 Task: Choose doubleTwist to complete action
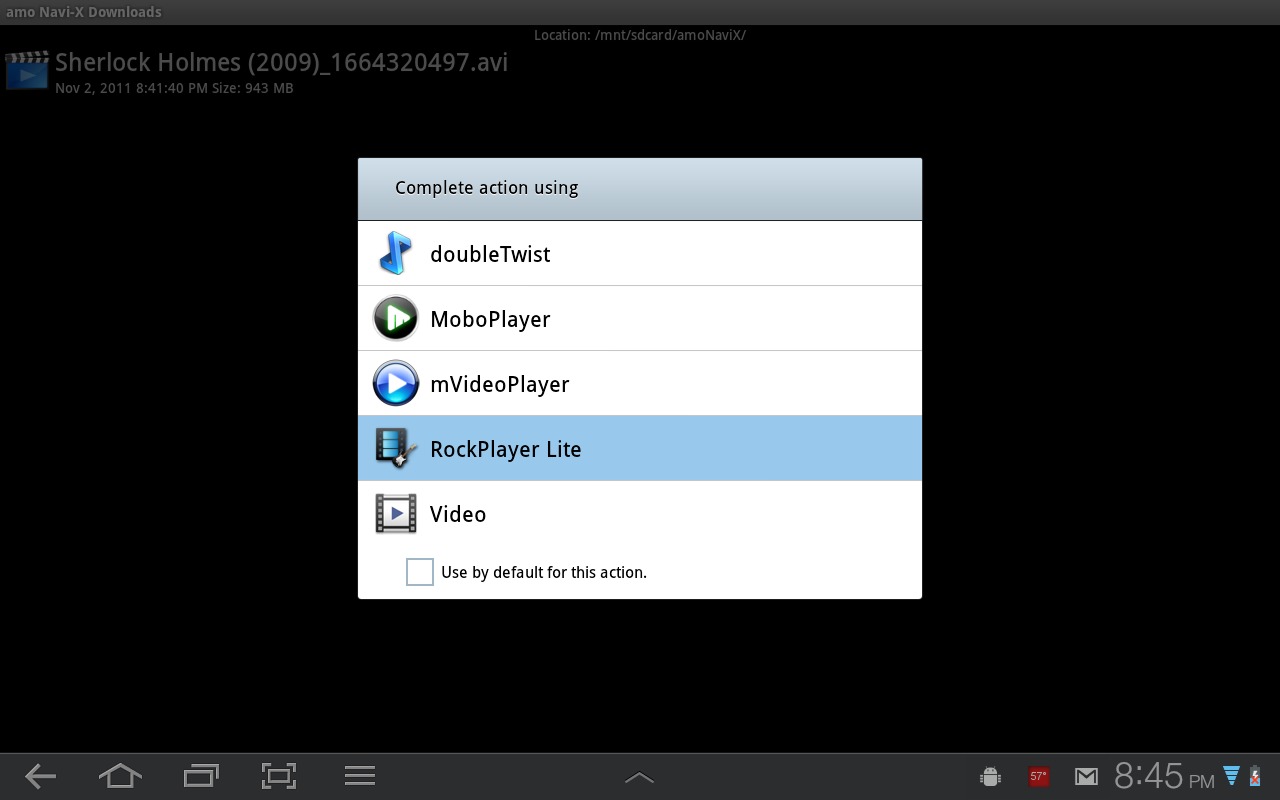click(x=490, y=254)
